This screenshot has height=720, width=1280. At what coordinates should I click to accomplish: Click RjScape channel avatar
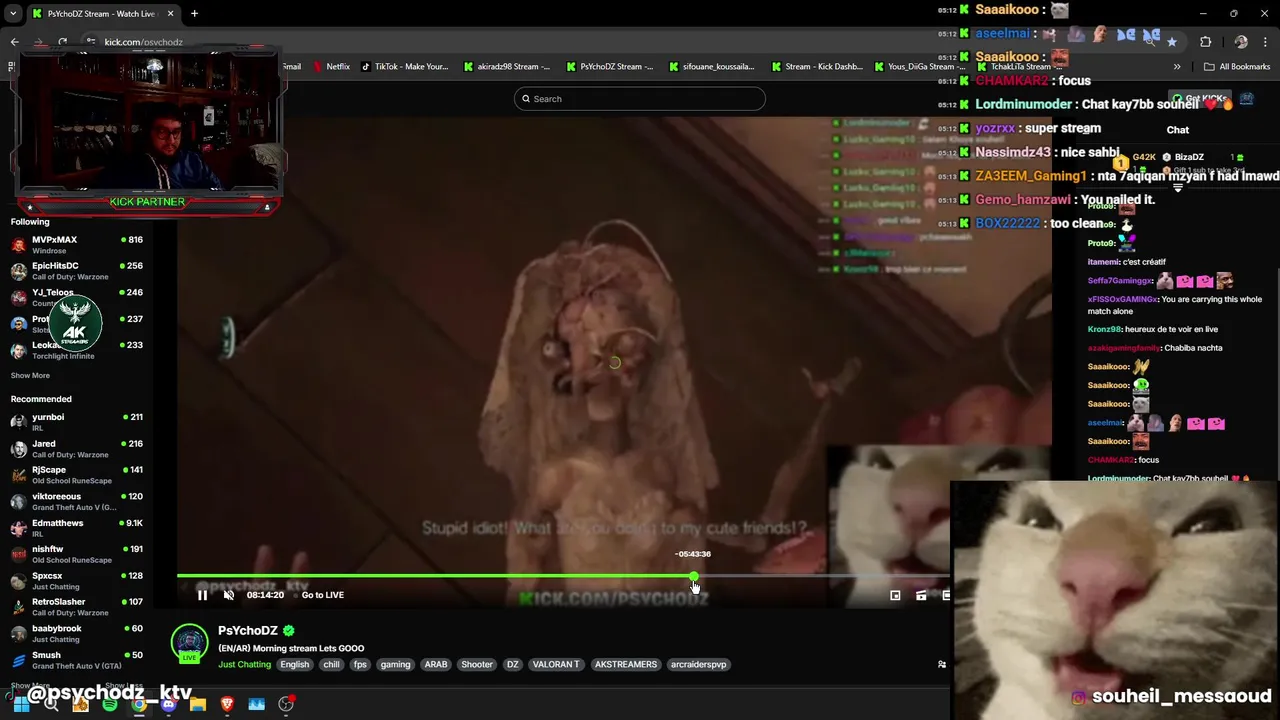point(19,475)
